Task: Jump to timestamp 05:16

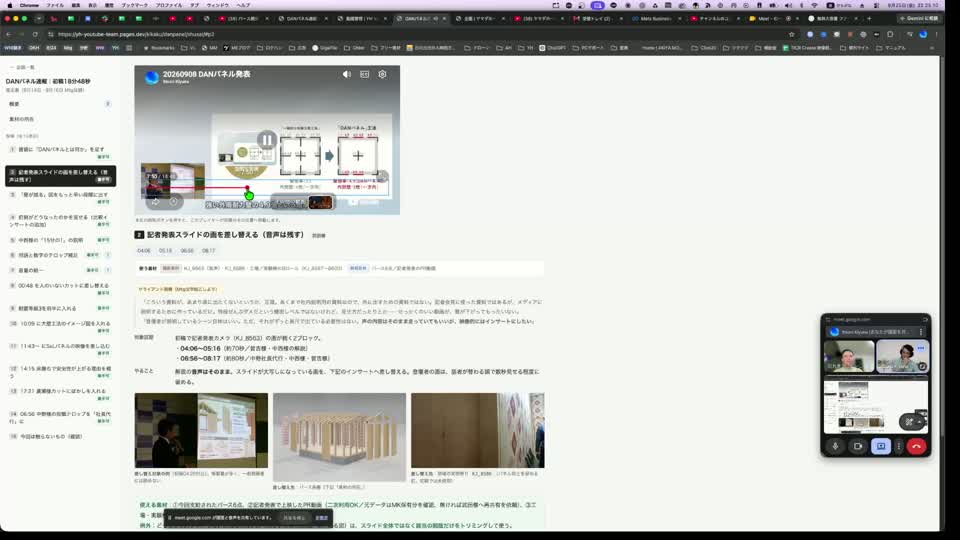Action: (165, 251)
